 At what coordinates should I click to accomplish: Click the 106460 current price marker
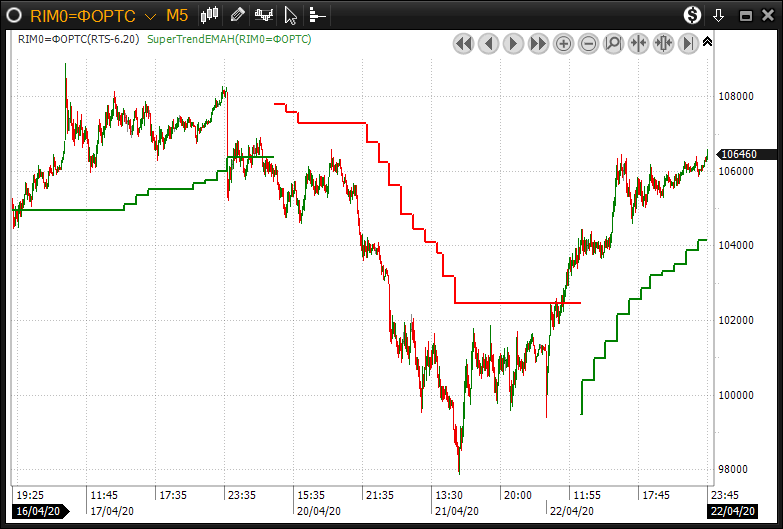[739, 154]
